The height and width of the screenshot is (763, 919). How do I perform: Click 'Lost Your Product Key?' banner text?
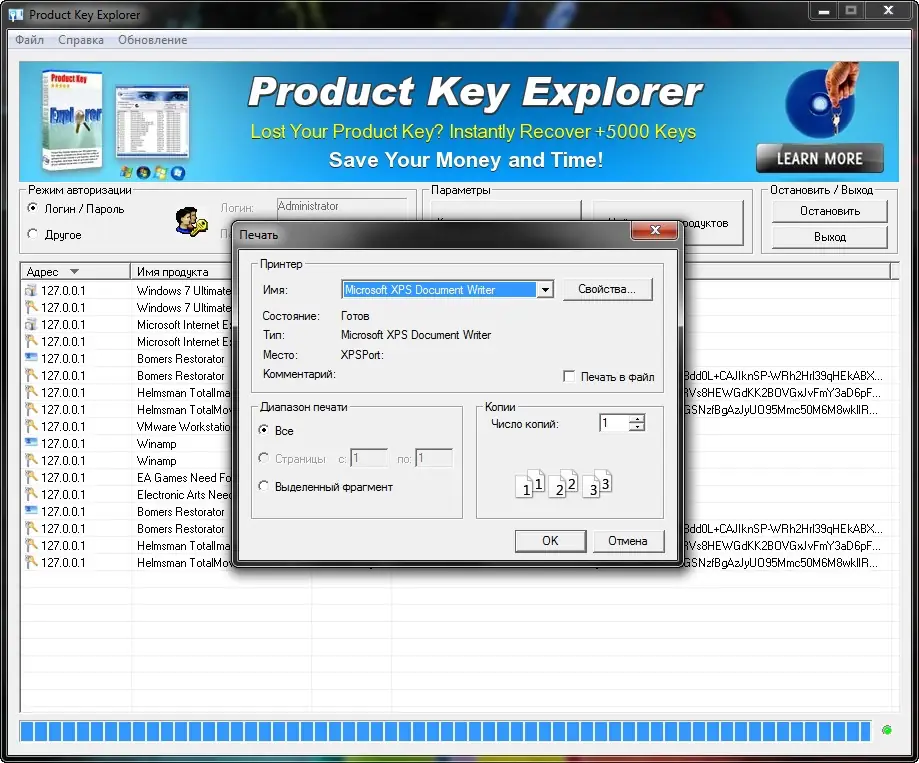tap(347, 131)
